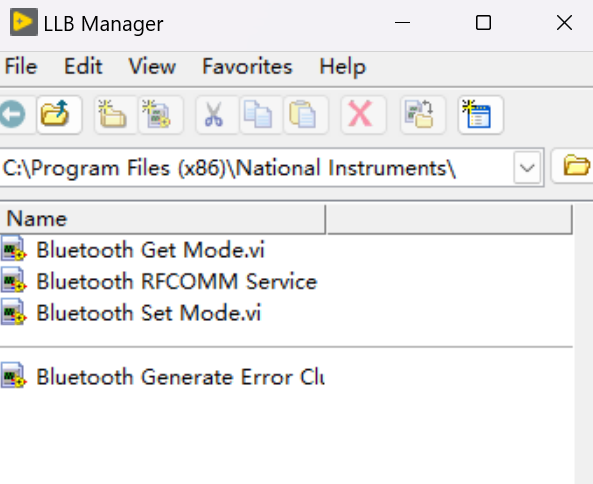Image resolution: width=593 pixels, height=484 pixels.
Task: Delete with the red X icon
Action: pos(363,115)
